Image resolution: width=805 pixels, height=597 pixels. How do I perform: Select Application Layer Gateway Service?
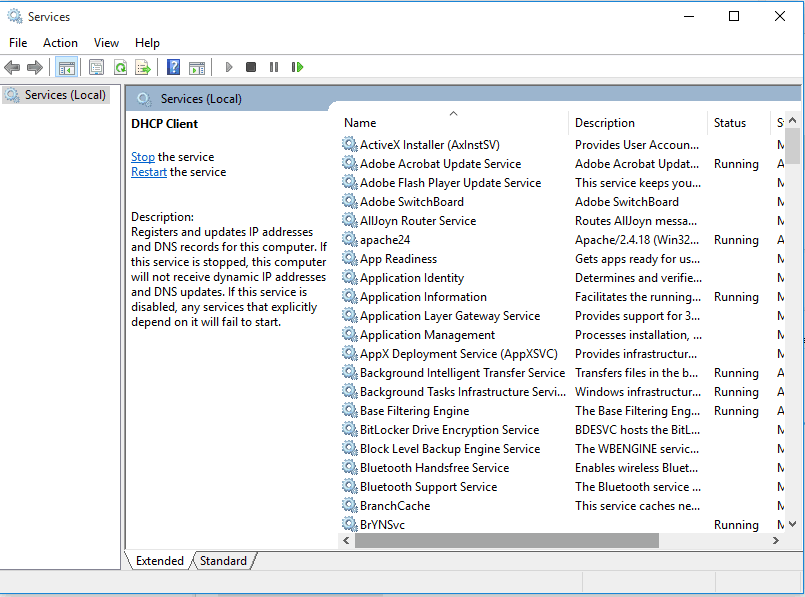click(x=450, y=316)
